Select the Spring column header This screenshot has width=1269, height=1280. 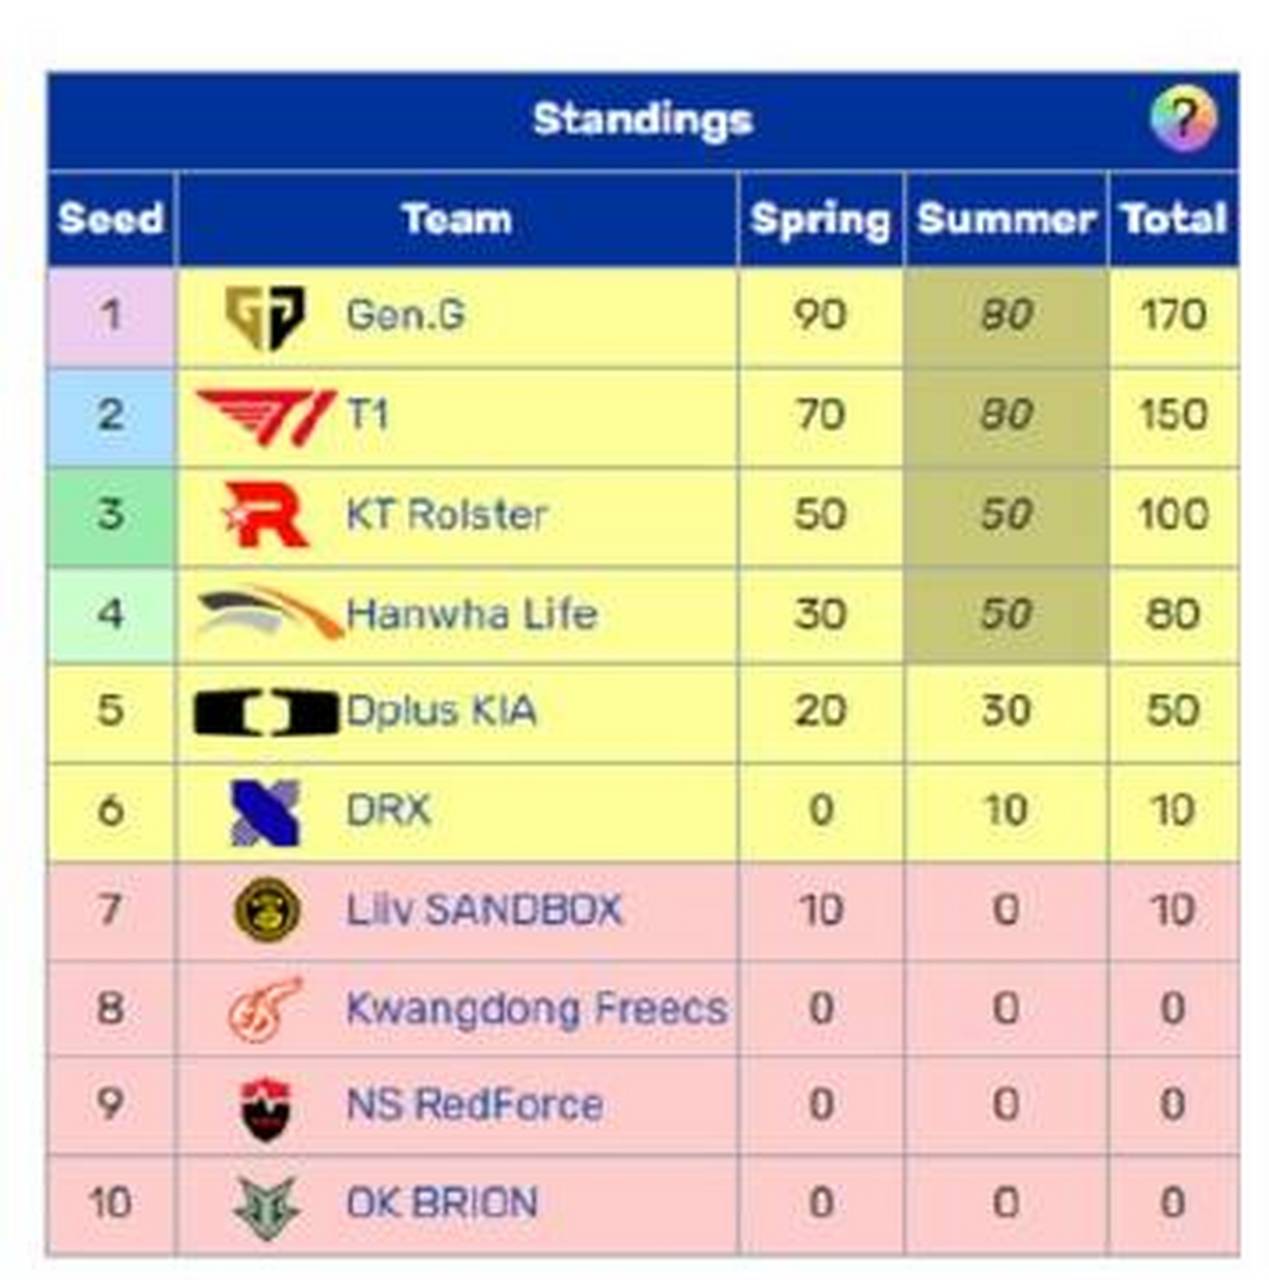tap(820, 219)
